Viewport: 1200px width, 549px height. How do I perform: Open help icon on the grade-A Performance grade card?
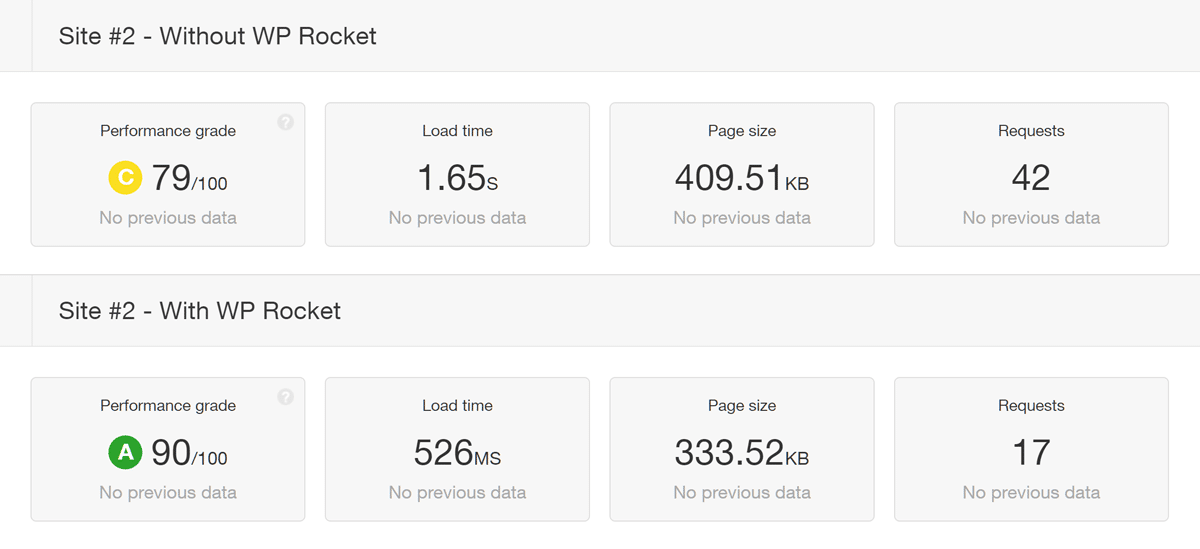tap(286, 397)
